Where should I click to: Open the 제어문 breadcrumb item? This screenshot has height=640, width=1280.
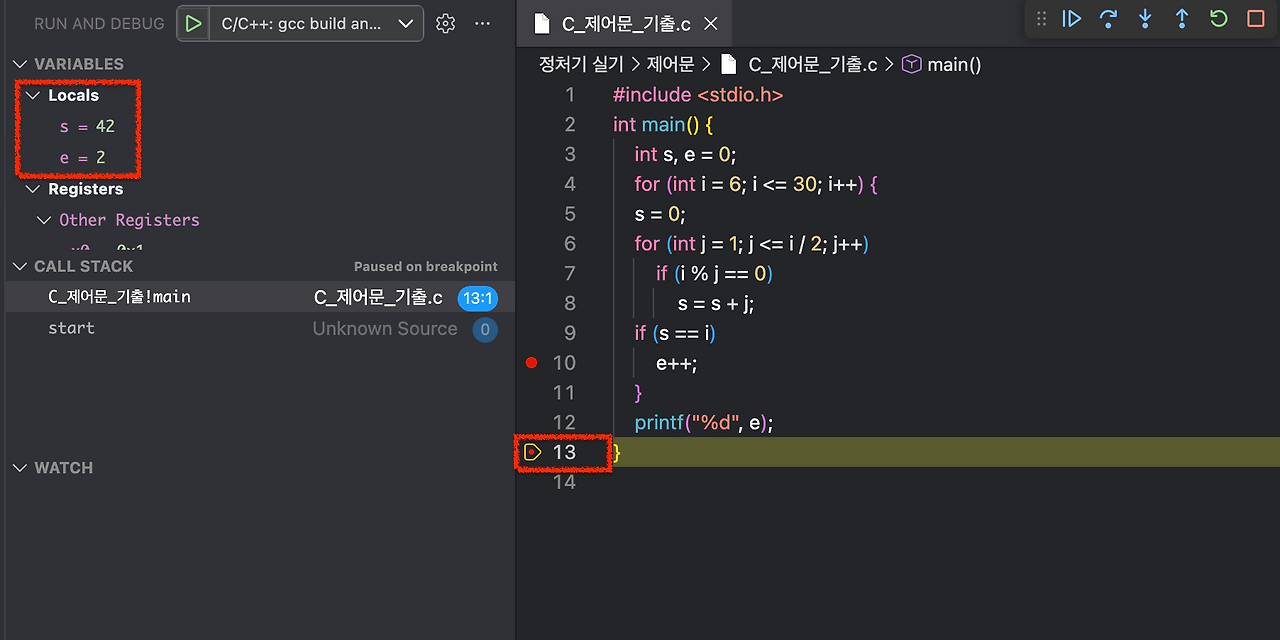(671, 64)
